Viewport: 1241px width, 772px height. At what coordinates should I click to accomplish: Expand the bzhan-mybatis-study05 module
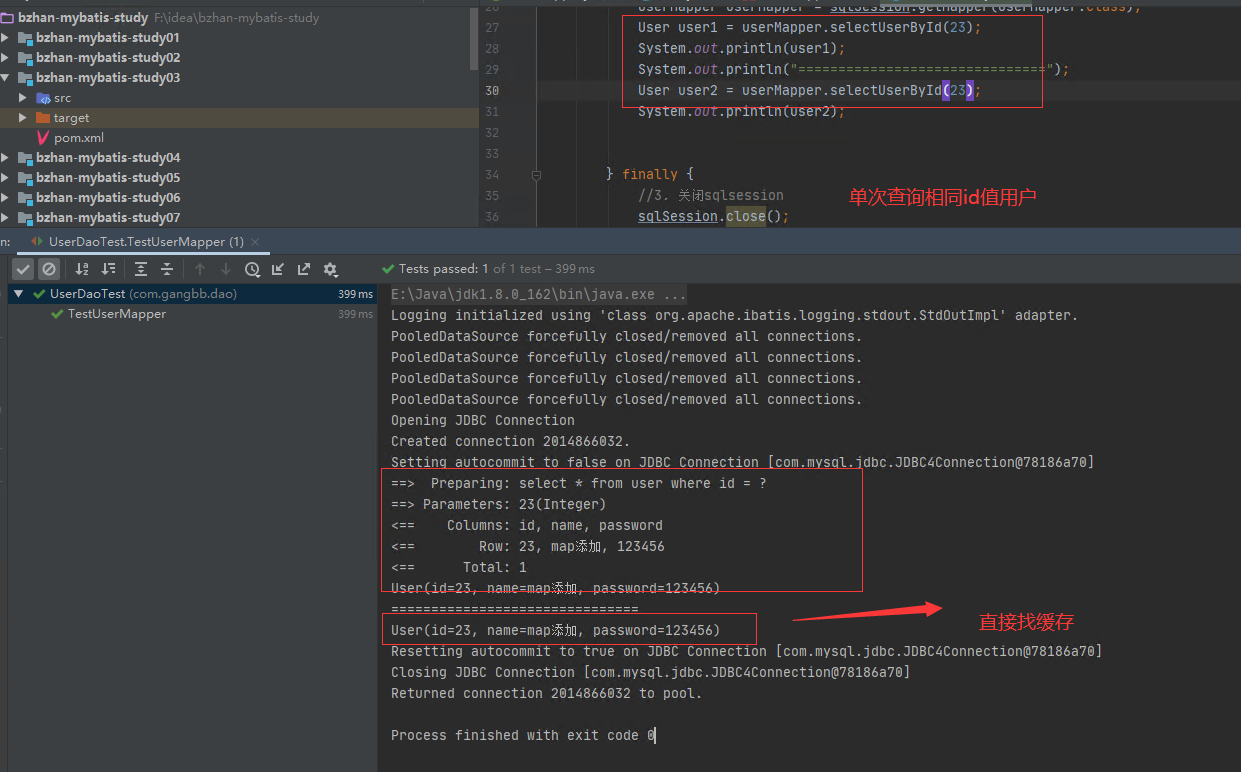click(6, 178)
